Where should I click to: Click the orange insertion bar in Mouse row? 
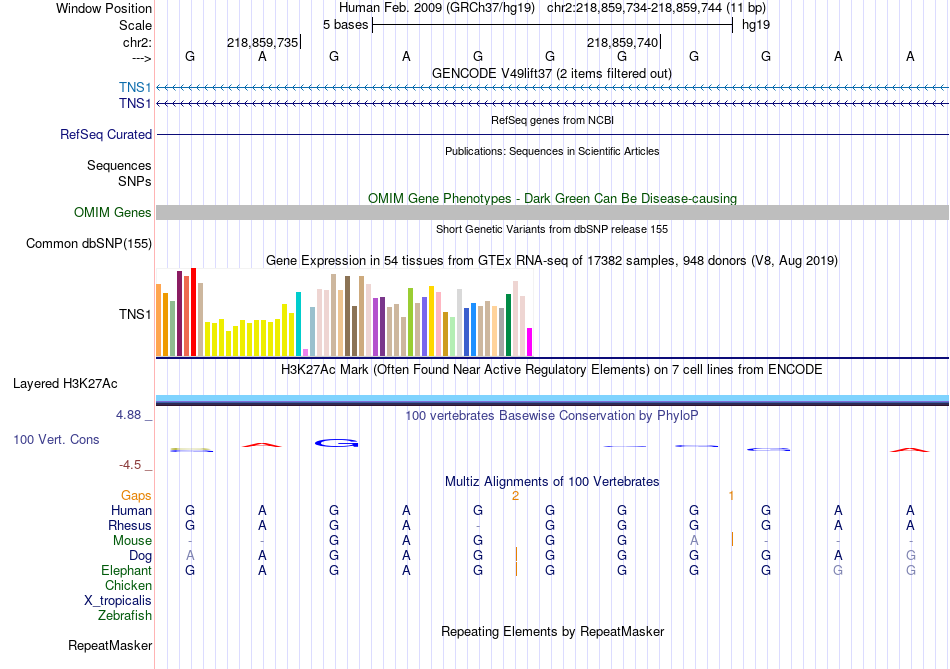tap(732, 539)
